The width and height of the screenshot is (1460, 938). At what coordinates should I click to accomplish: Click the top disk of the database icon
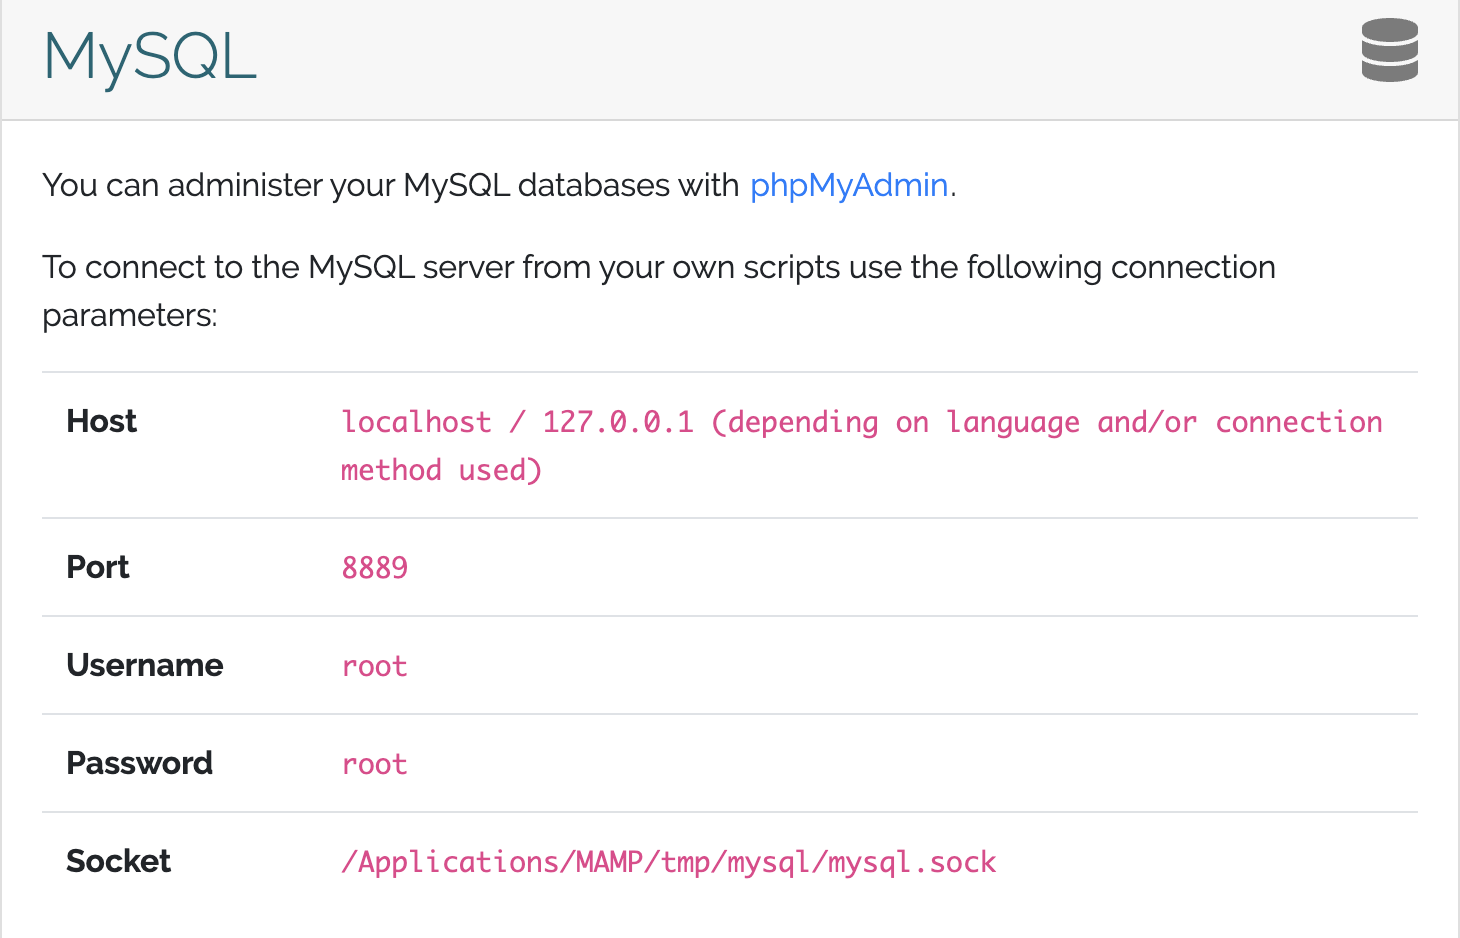click(1389, 30)
